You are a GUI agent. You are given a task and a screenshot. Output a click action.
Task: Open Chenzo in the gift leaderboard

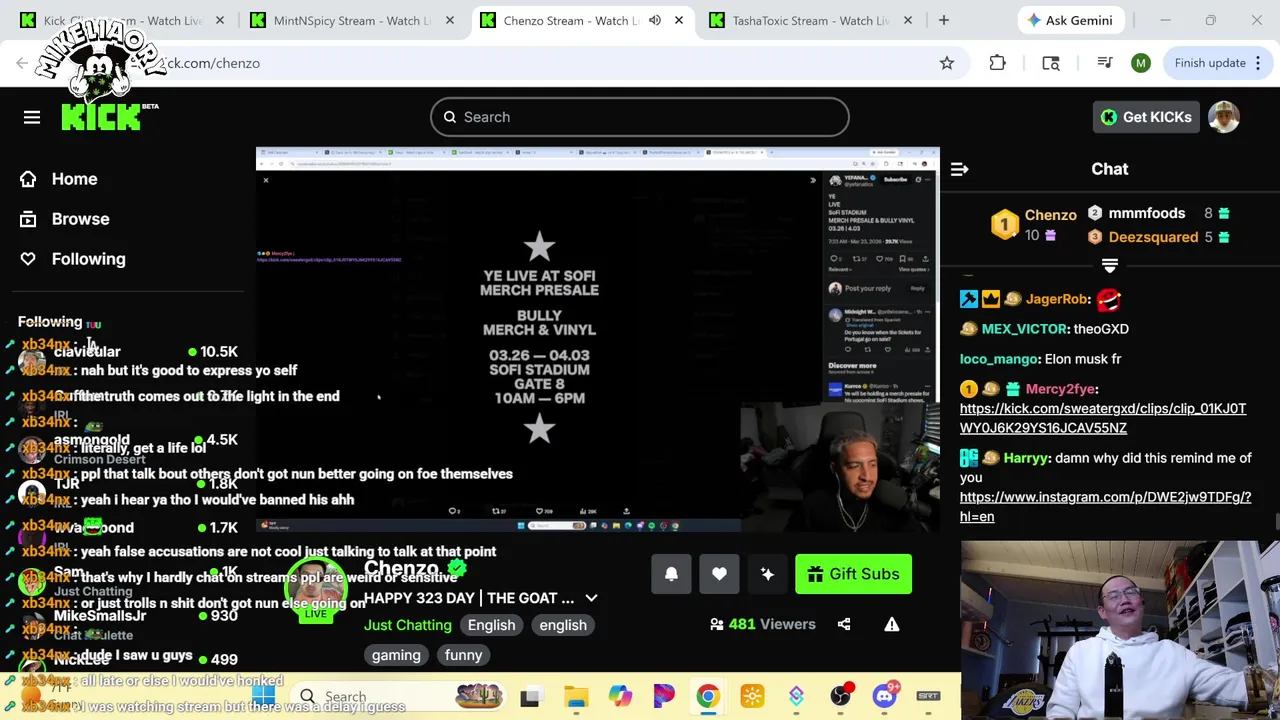point(1050,215)
